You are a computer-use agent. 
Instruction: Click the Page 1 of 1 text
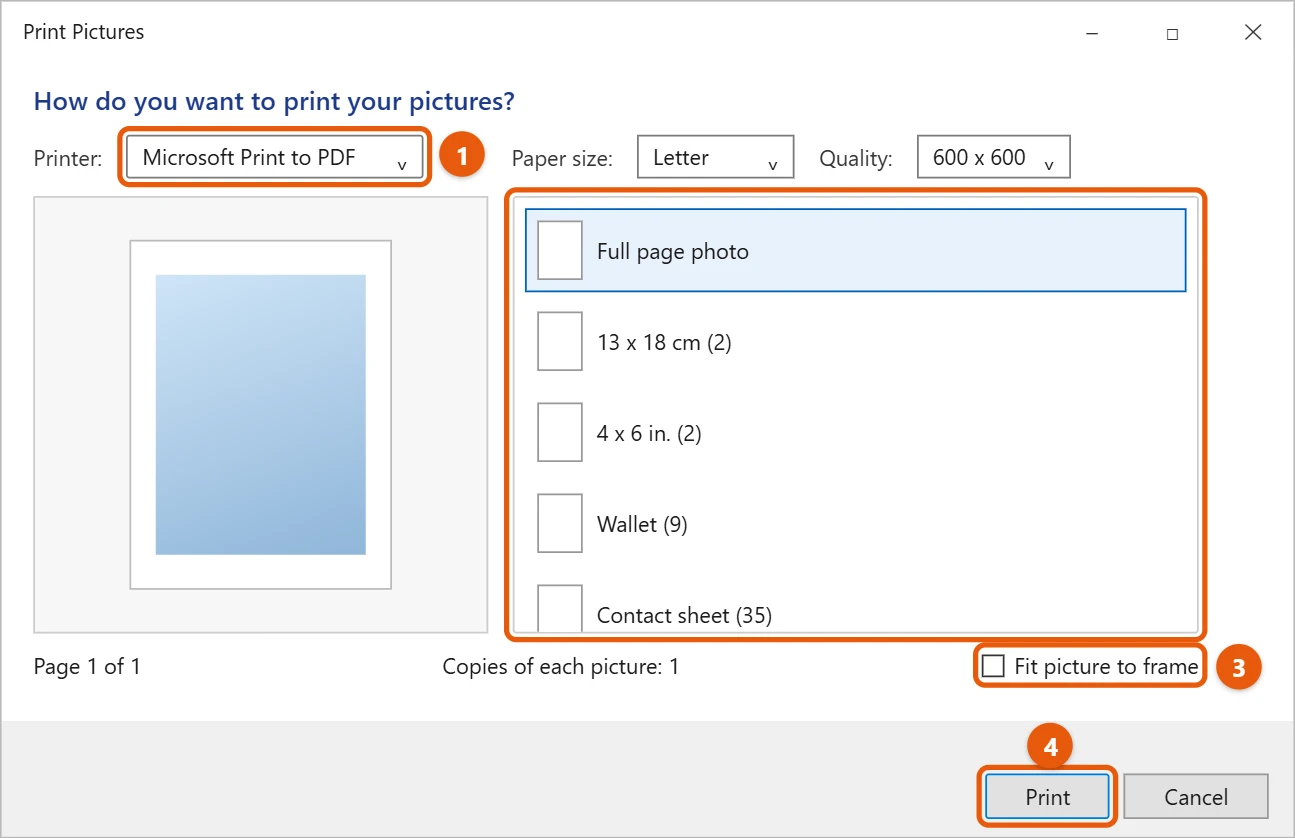87,667
